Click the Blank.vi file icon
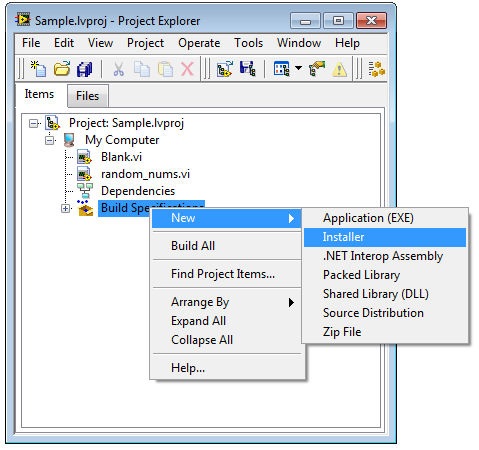This screenshot has width=479, height=450. click(84, 157)
